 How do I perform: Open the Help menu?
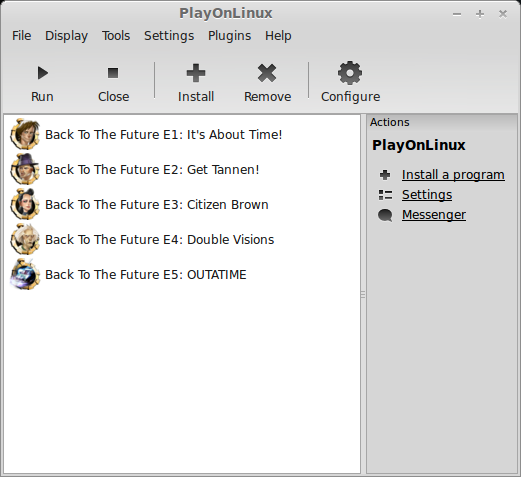coord(278,35)
